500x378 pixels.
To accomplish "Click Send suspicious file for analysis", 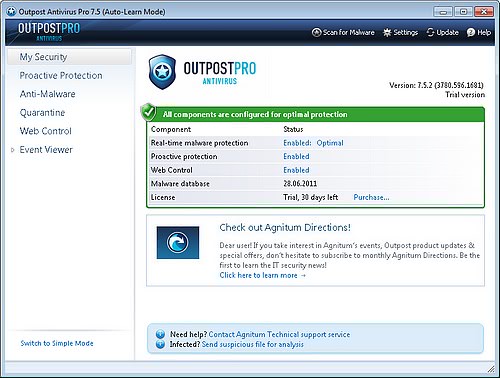I will pos(253,344).
